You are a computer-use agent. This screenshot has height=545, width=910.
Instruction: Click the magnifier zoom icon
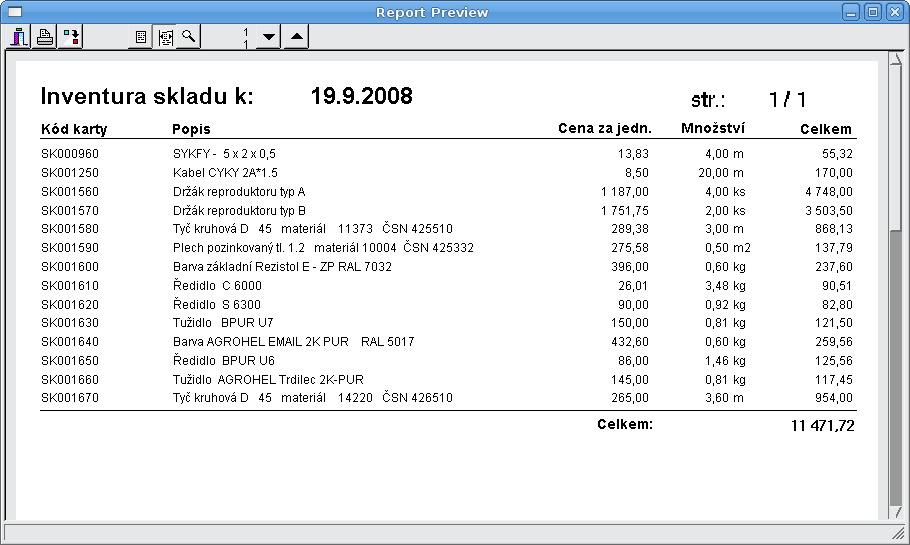point(188,38)
